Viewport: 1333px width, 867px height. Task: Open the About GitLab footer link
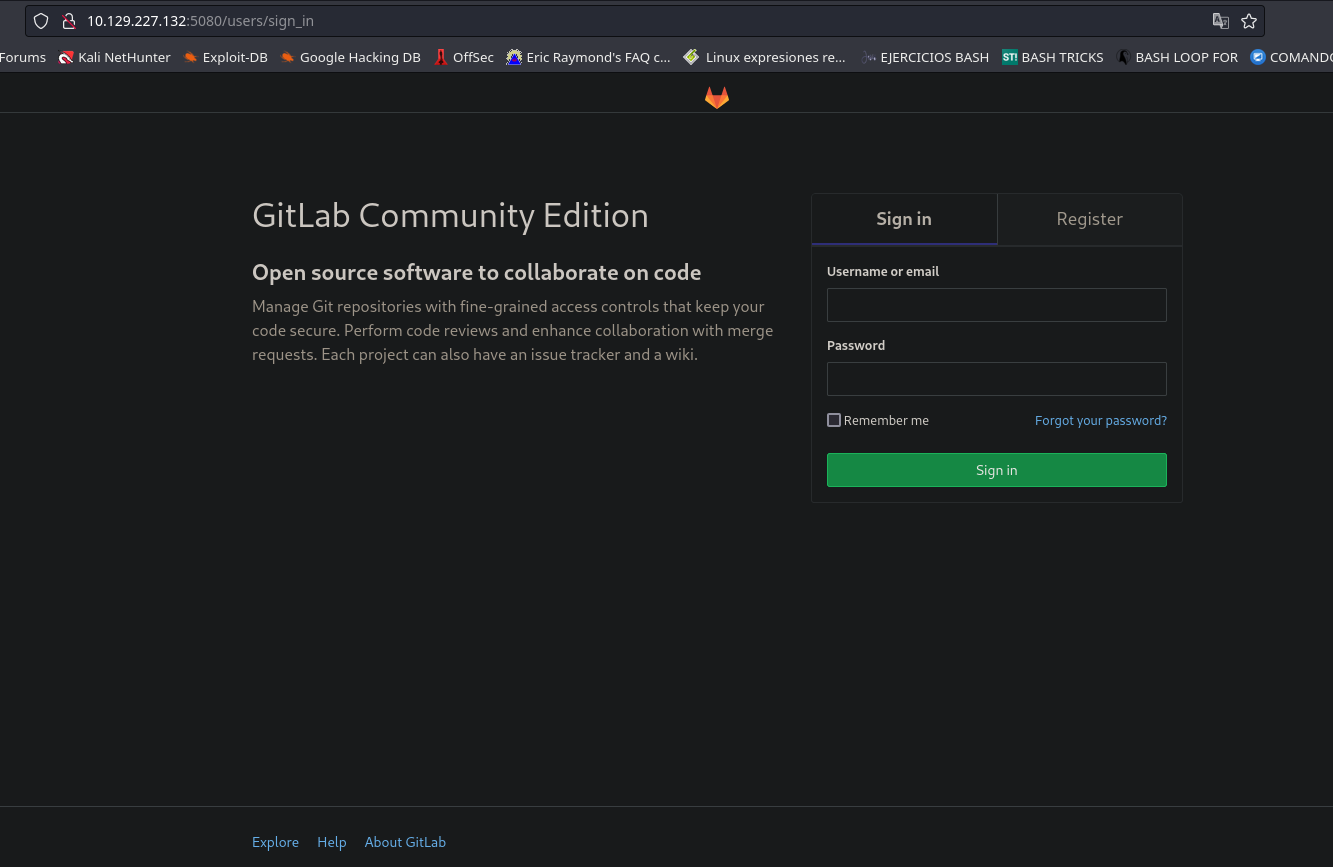click(405, 842)
